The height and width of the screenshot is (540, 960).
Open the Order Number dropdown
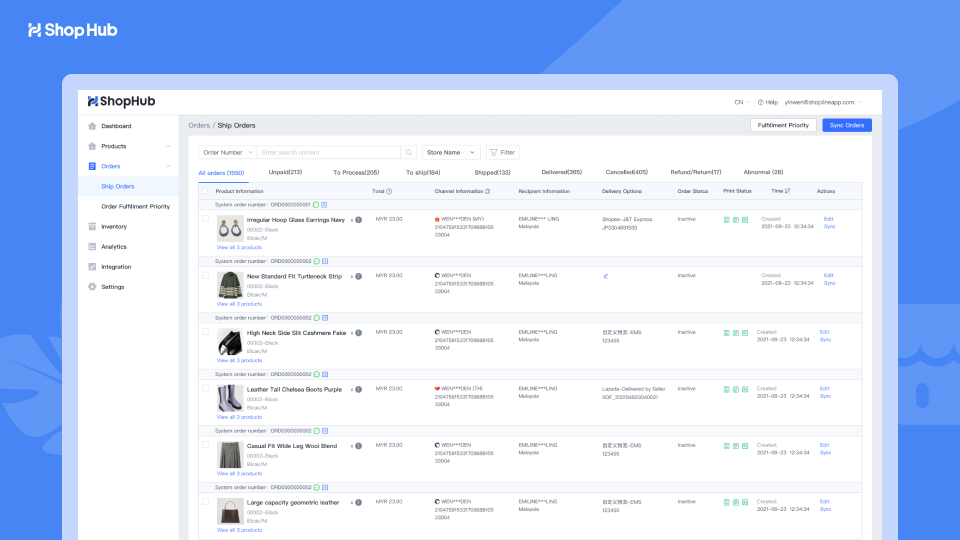click(226, 153)
